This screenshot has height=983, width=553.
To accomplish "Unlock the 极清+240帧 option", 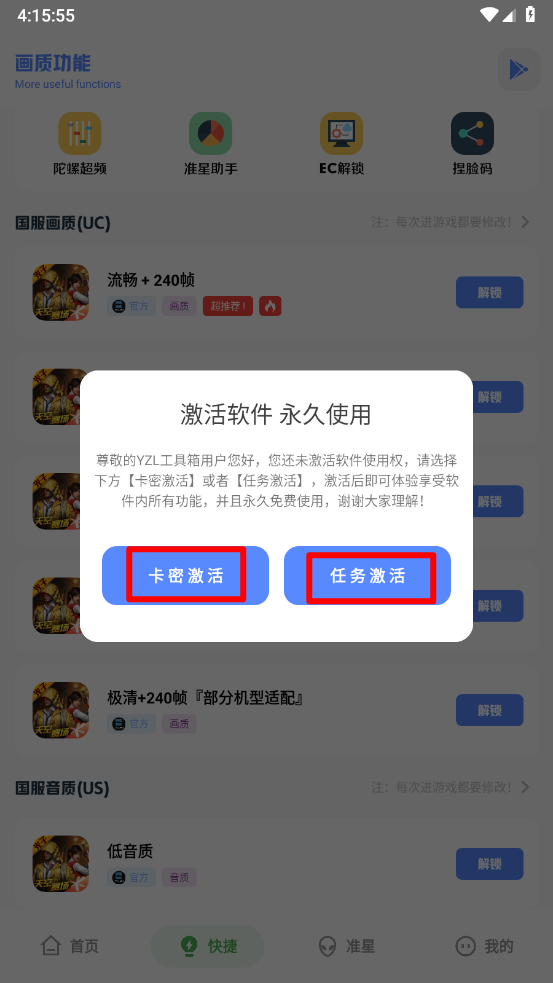I will (x=490, y=710).
